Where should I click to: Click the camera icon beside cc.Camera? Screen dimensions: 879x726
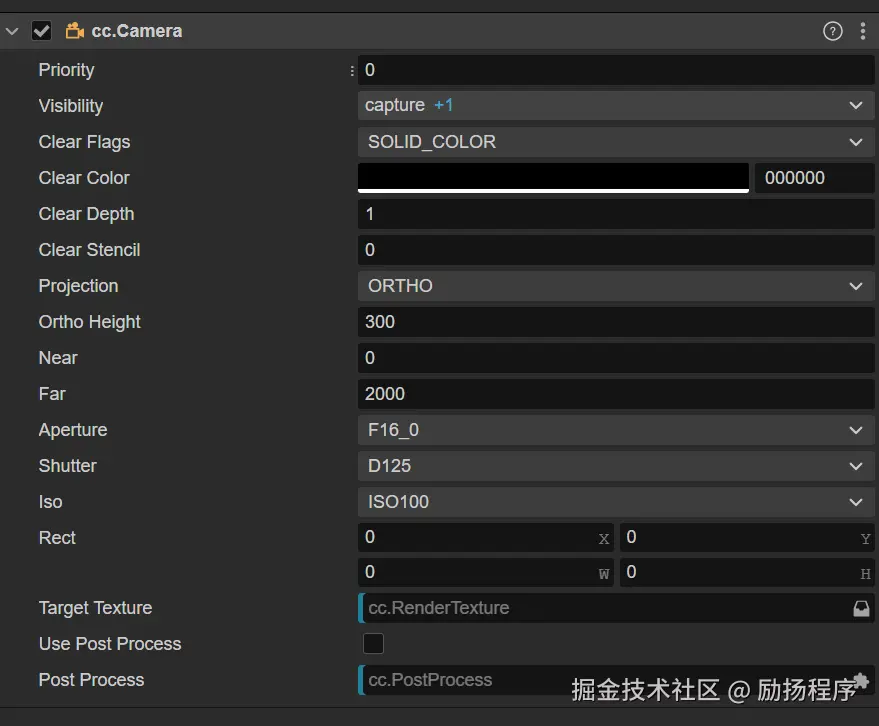74,31
